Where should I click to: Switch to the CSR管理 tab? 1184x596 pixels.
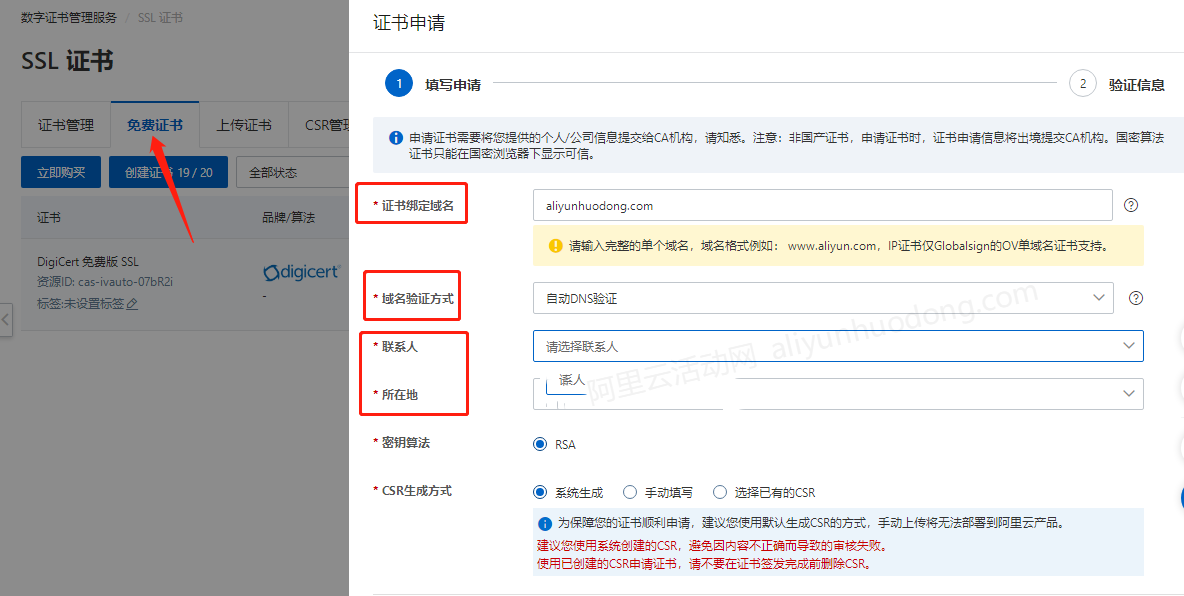pos(326,125)
